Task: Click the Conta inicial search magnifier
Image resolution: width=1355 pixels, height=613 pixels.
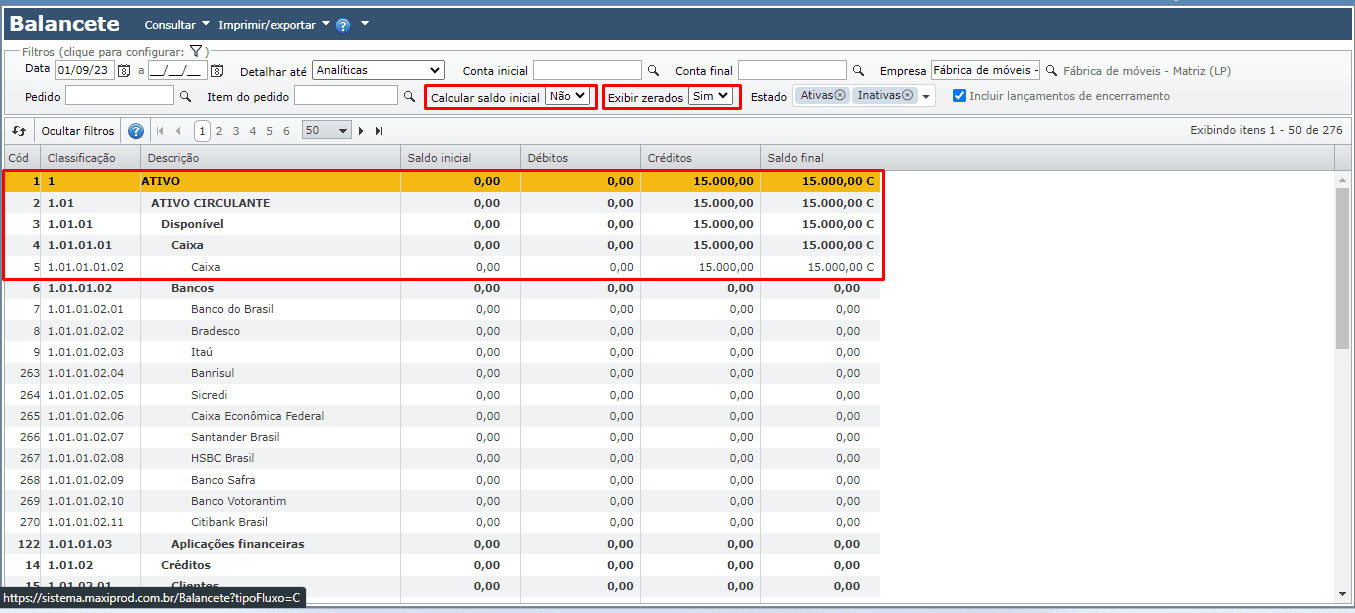Action: 653,71
